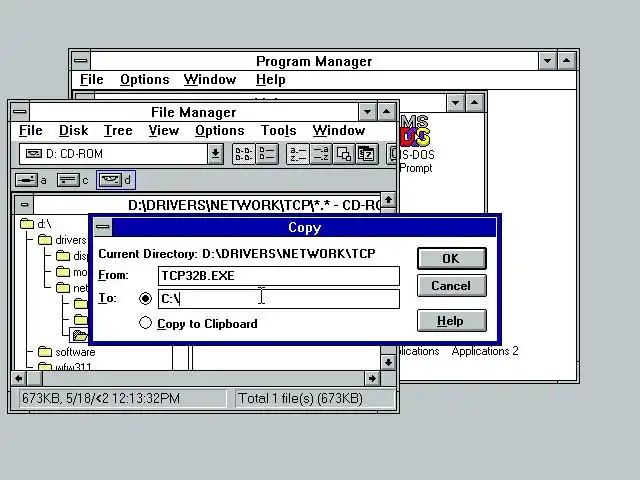Select the wfw311 folder in tree
Screen dimensions: 640x480
point(64,366)
